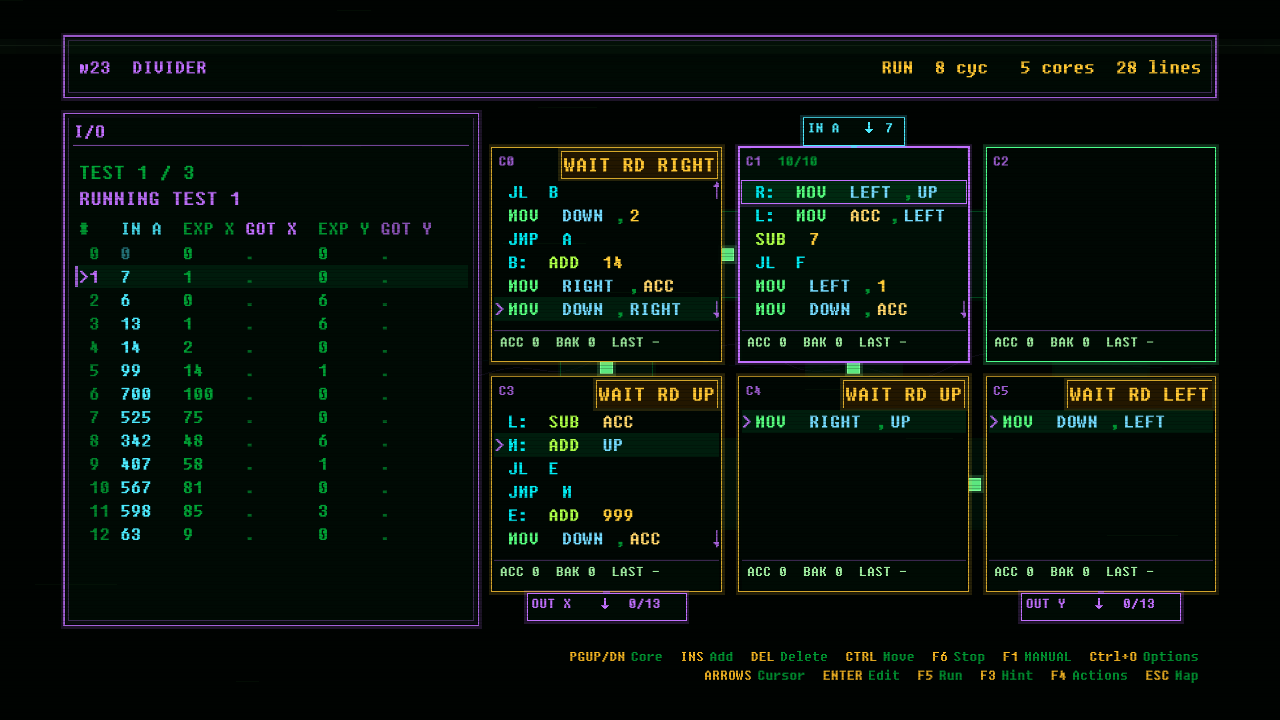
Task: Select line 'JL F' in C1
Action: click(854, 263)
